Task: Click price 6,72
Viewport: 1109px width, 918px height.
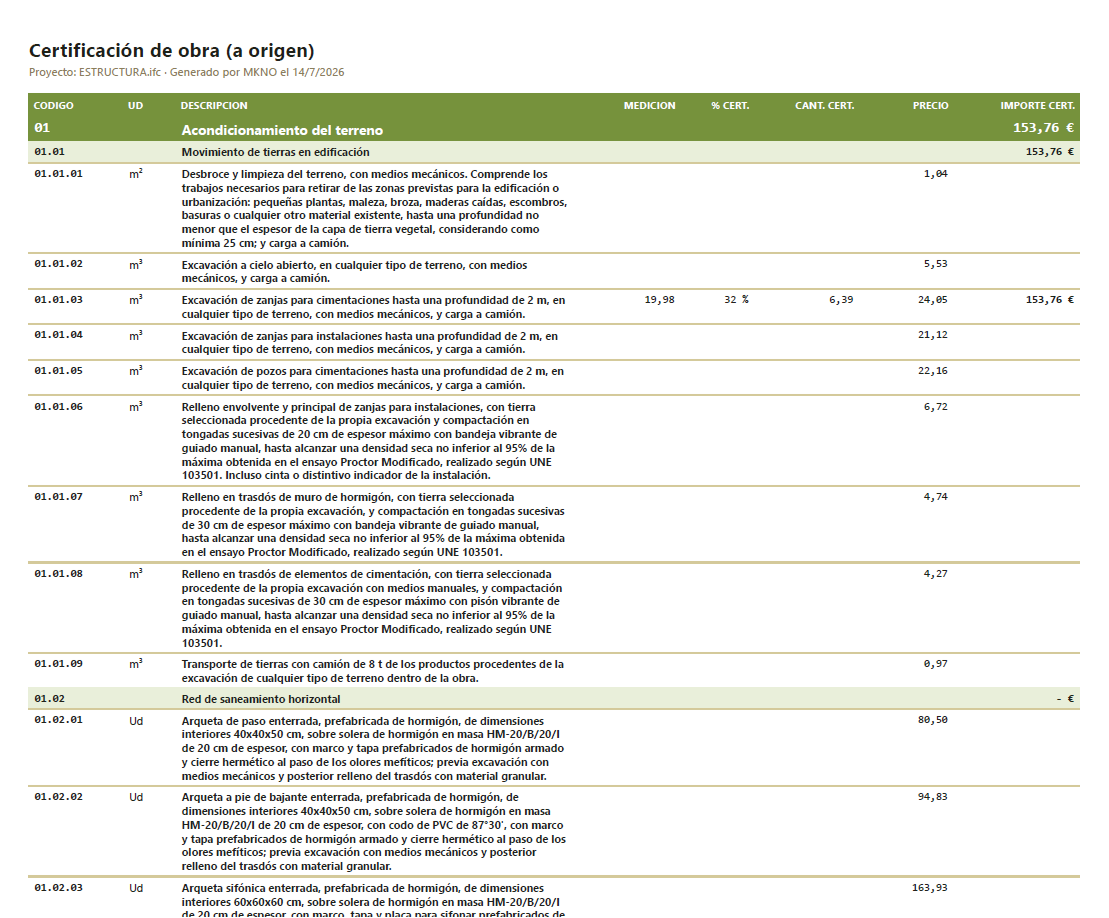Action: [935, 407]
